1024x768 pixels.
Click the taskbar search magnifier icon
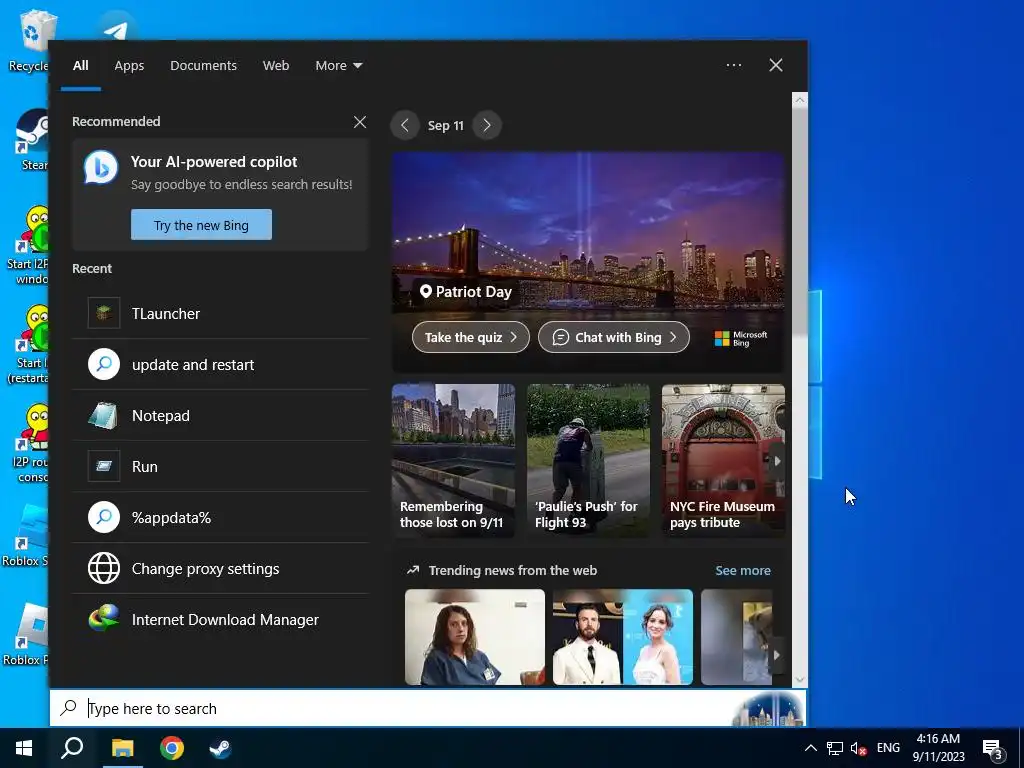pyautogui.click(x=72, y=748)
